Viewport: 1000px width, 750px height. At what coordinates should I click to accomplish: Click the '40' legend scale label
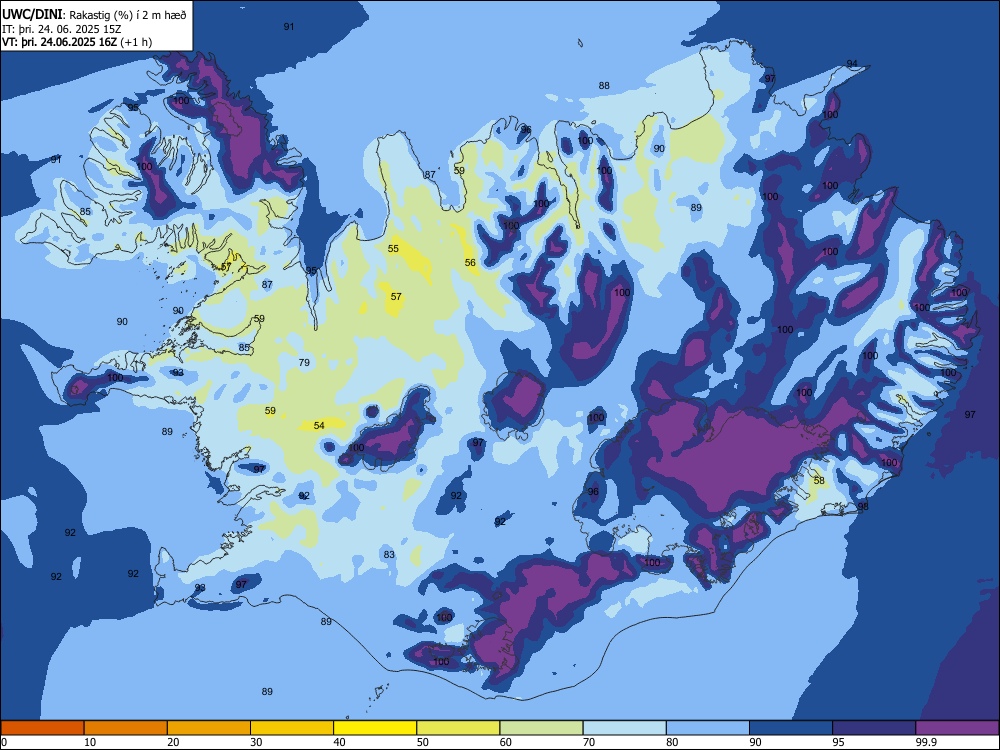[340, 742]
